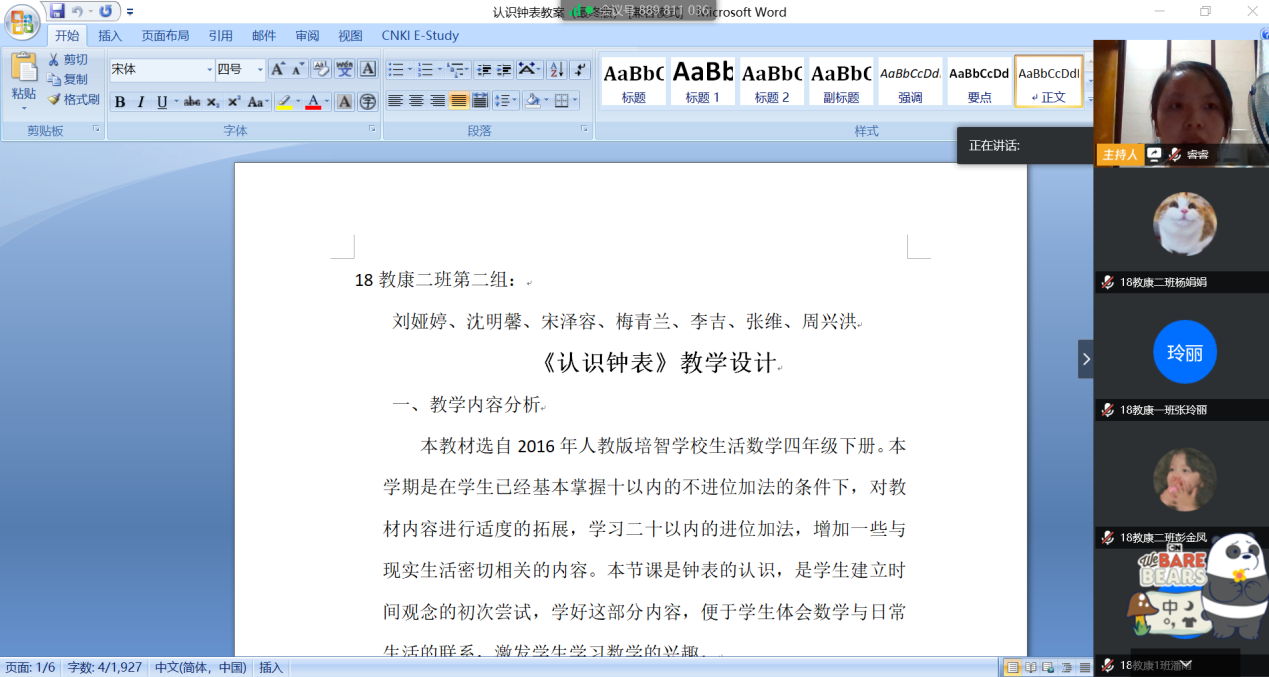Open the bullet list dropdown arrow
This screenshot has height=677, width=1269.
(x=410, y=68)
